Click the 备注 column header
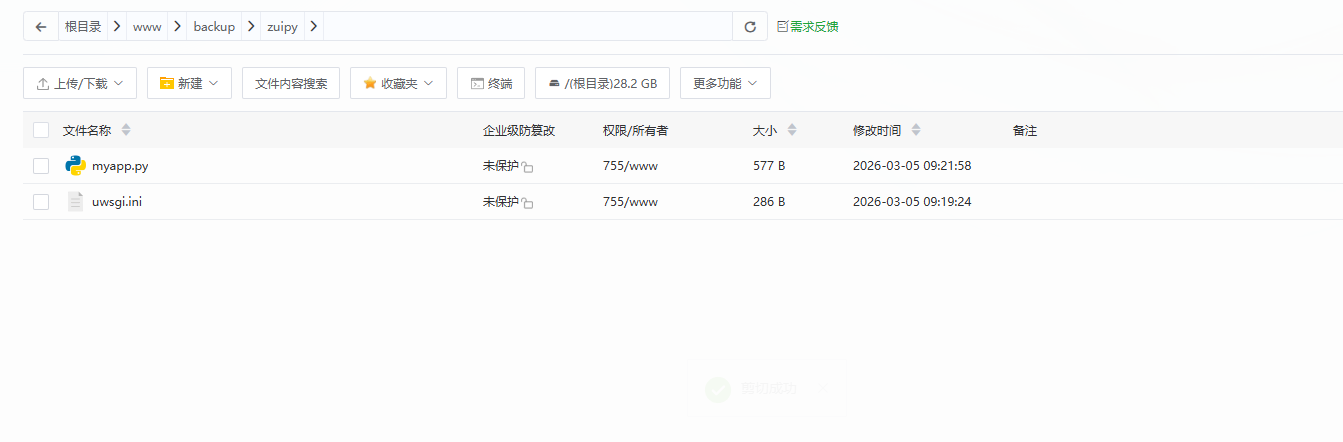The height and width of the screenshot is (442, 1343). tap(1025, 130)
